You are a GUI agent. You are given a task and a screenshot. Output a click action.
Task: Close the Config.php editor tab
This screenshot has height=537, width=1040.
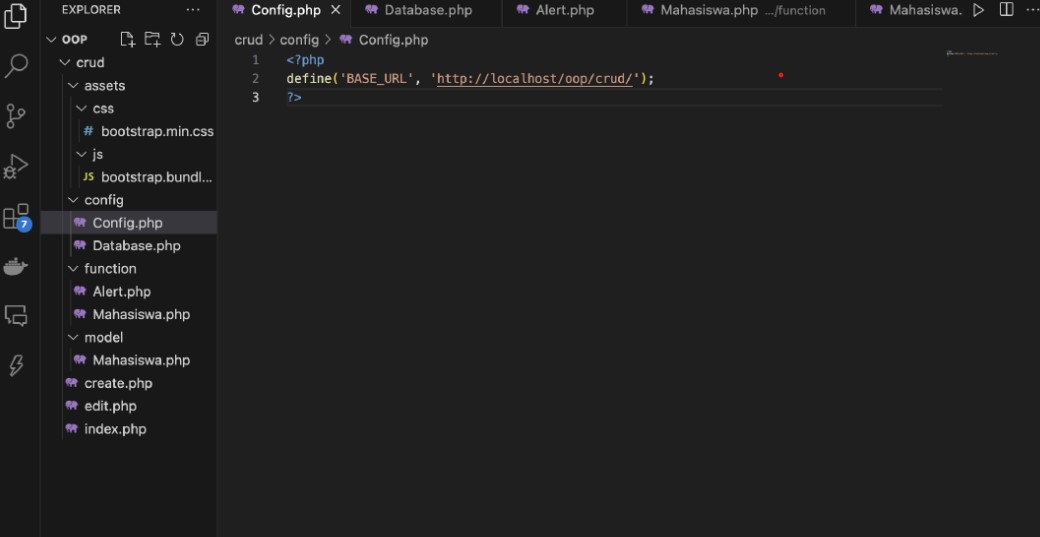point(336,10)
